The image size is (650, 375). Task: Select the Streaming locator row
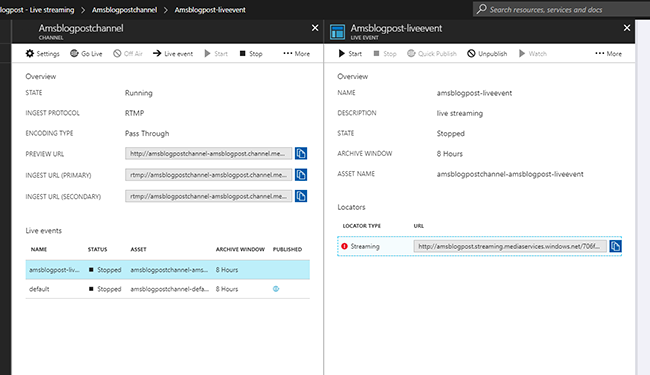(x=480, y=246)
